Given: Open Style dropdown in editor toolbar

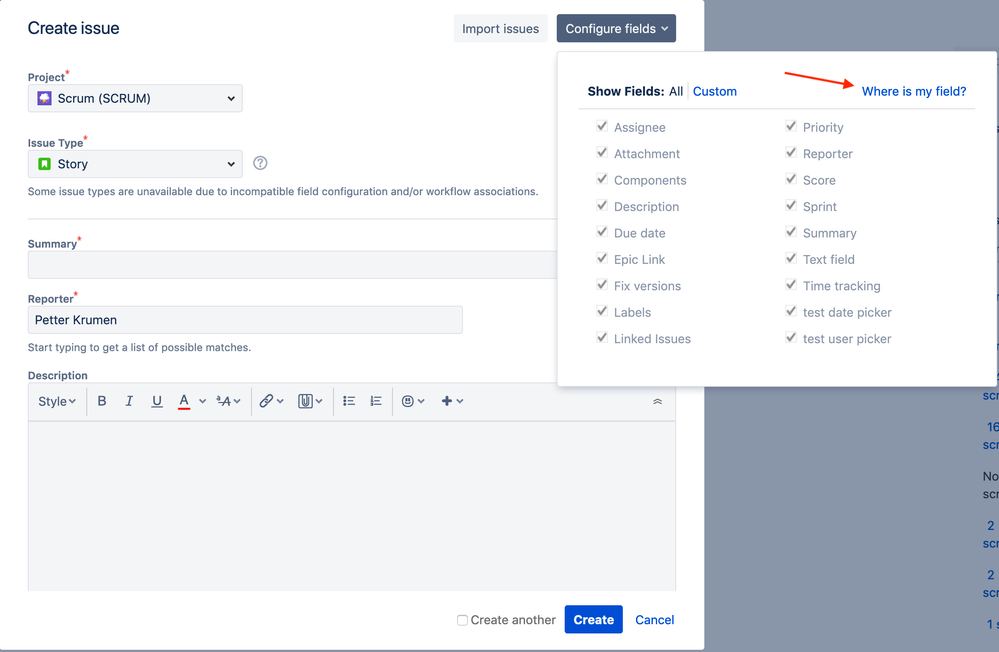Looking at the screenshot, I should tap(57, 401).
